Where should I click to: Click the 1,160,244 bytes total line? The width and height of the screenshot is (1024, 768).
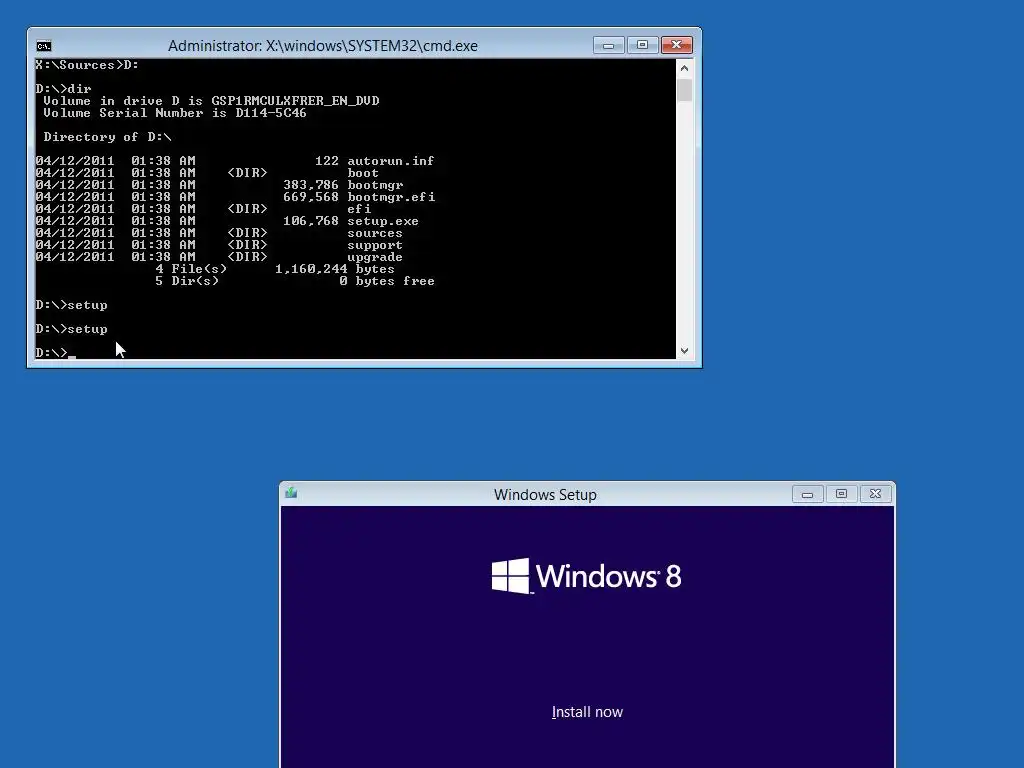275,269
